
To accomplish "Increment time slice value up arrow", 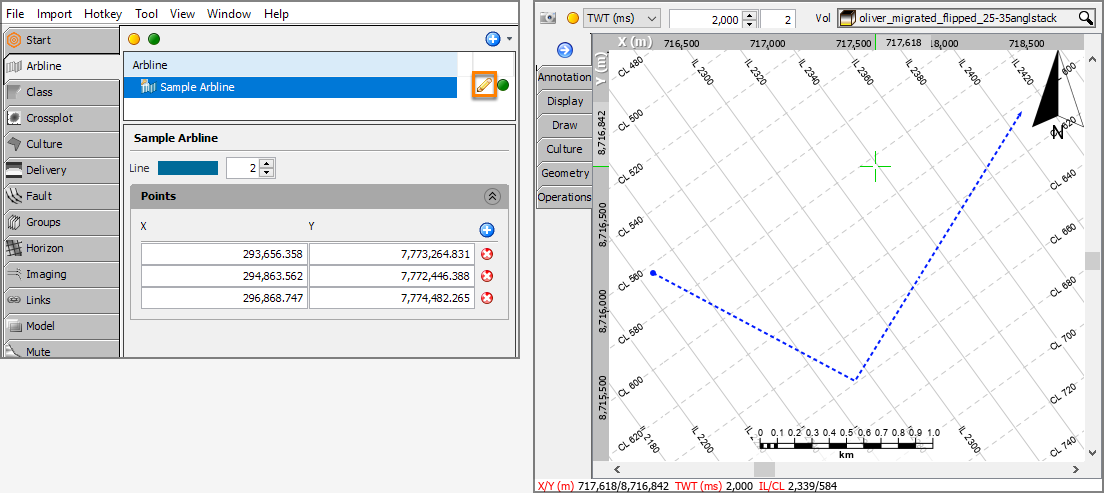I will (x=751, y=15).
